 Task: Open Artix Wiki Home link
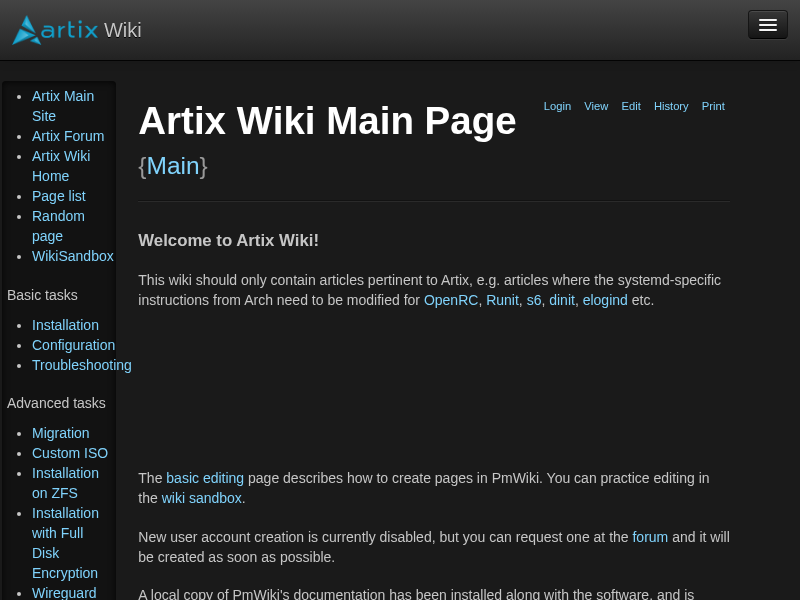click(x=61, y=166)
